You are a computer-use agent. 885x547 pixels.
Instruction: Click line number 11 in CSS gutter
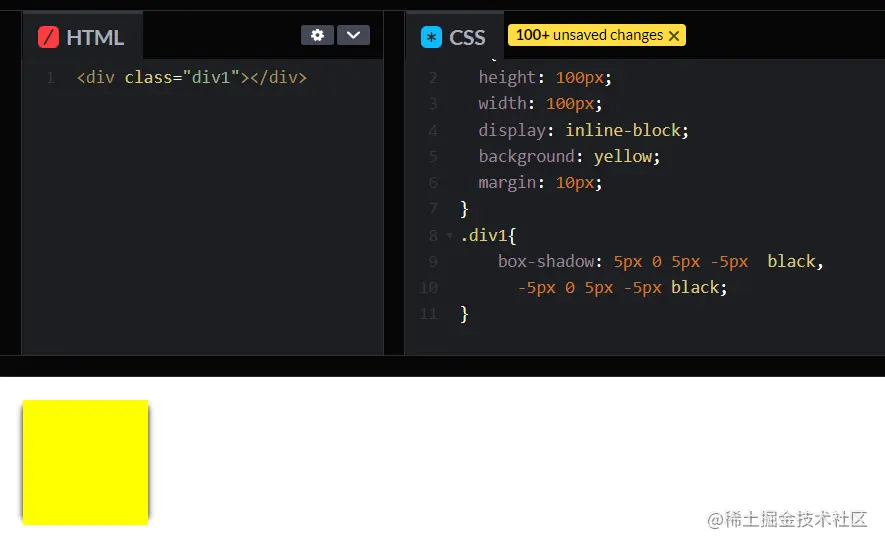pyautogui.click(x=428, y=314)
